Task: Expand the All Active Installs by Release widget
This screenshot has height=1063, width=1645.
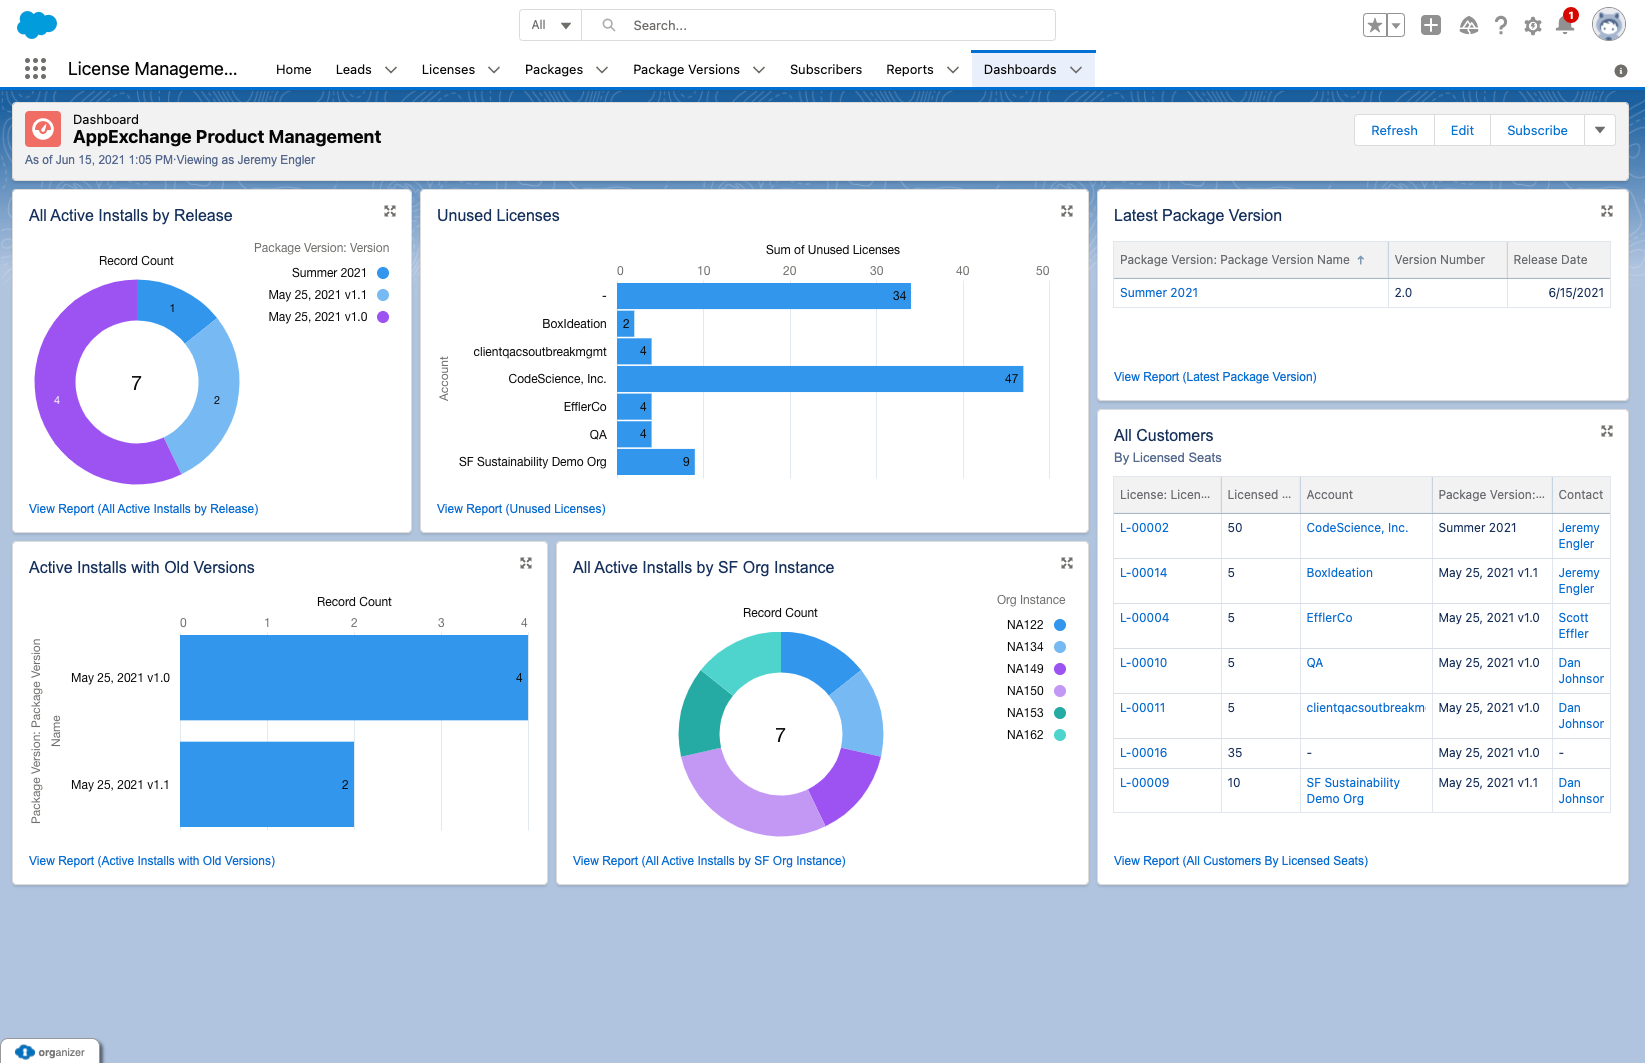Action: (390, 211)
